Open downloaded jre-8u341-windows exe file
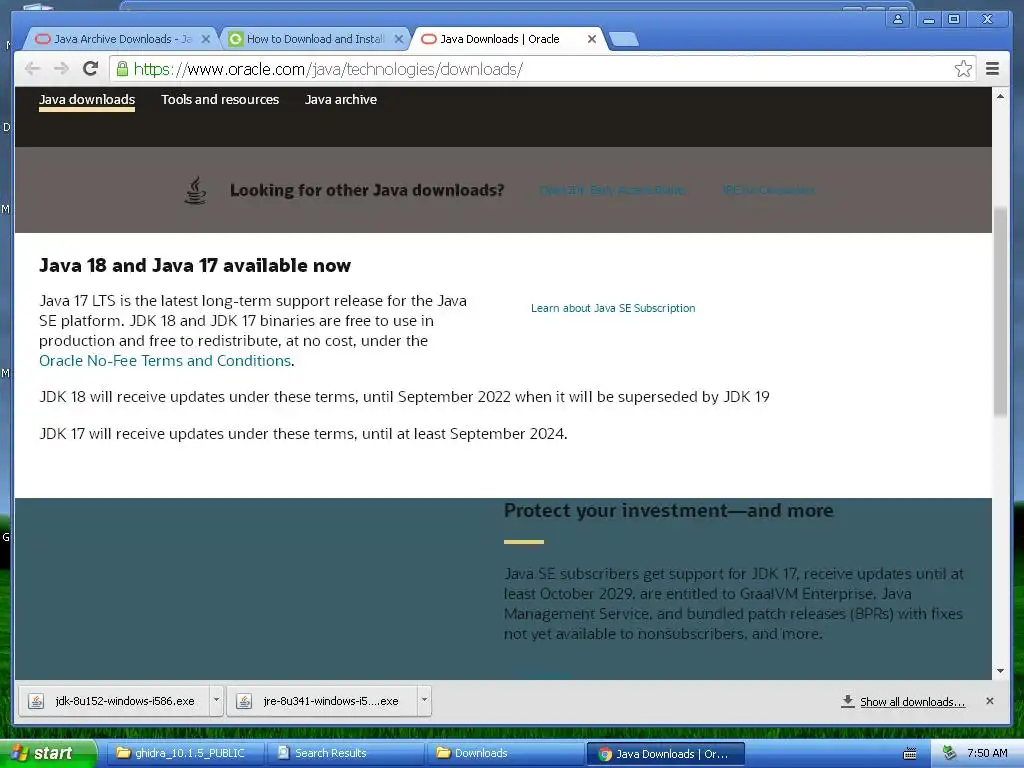Screen dimensions: 1024x768 323,701
